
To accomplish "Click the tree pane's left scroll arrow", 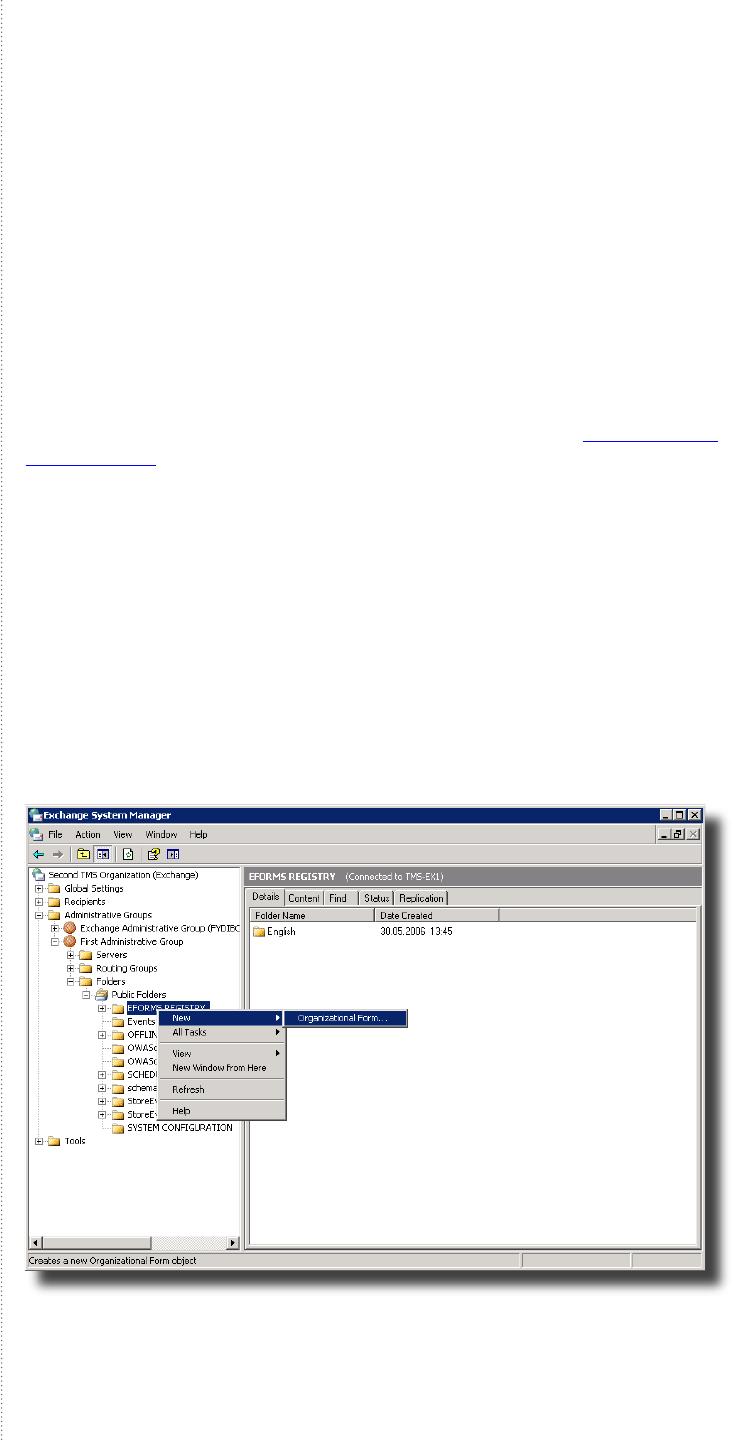I will (x=35, y=1243).
